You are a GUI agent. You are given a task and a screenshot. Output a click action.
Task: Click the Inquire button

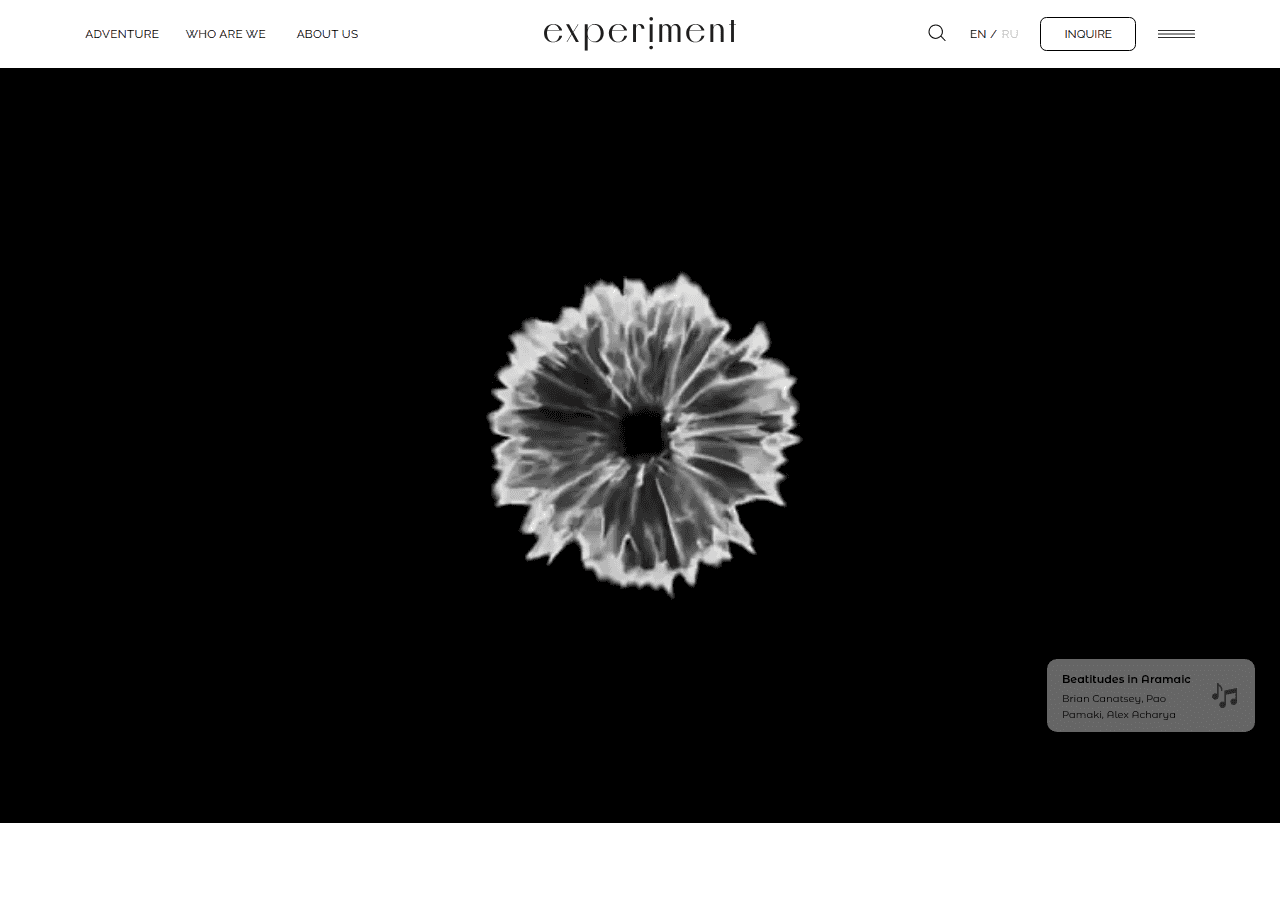[1088, 34]
